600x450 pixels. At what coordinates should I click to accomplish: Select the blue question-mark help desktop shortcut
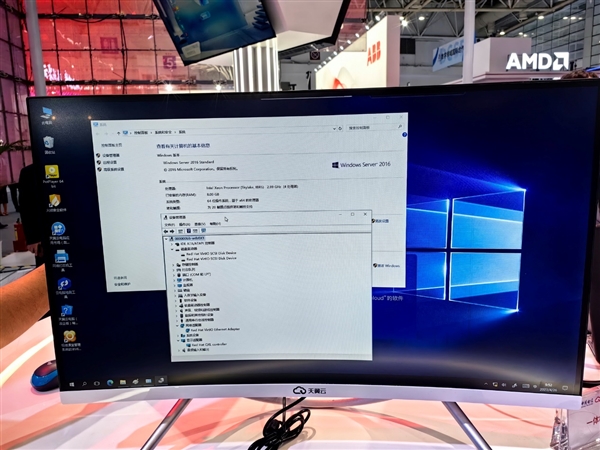coord(67,315)
